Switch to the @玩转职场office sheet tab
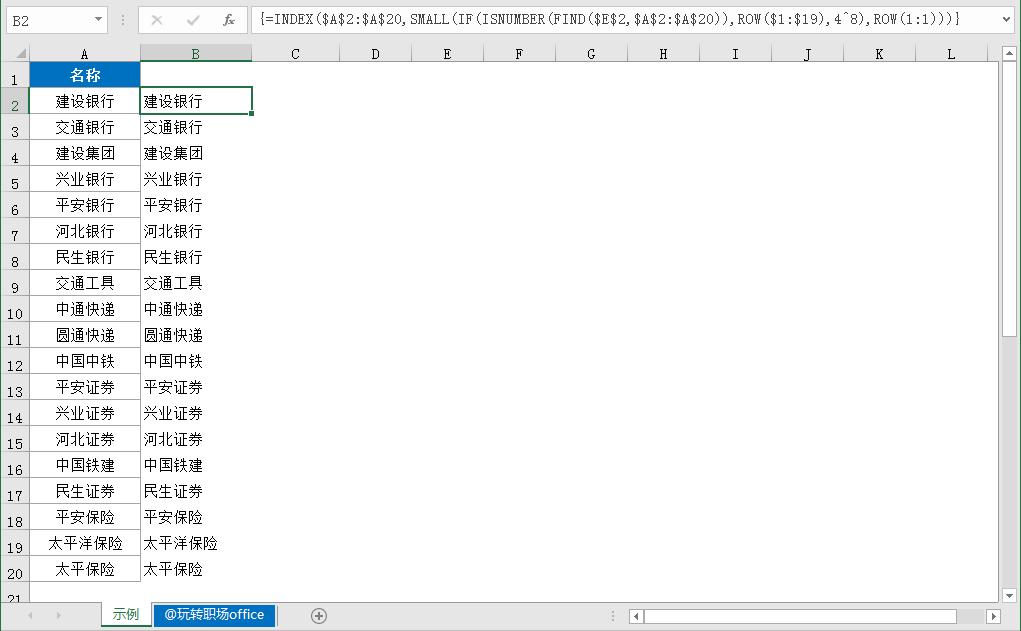 tap(214, 615)
